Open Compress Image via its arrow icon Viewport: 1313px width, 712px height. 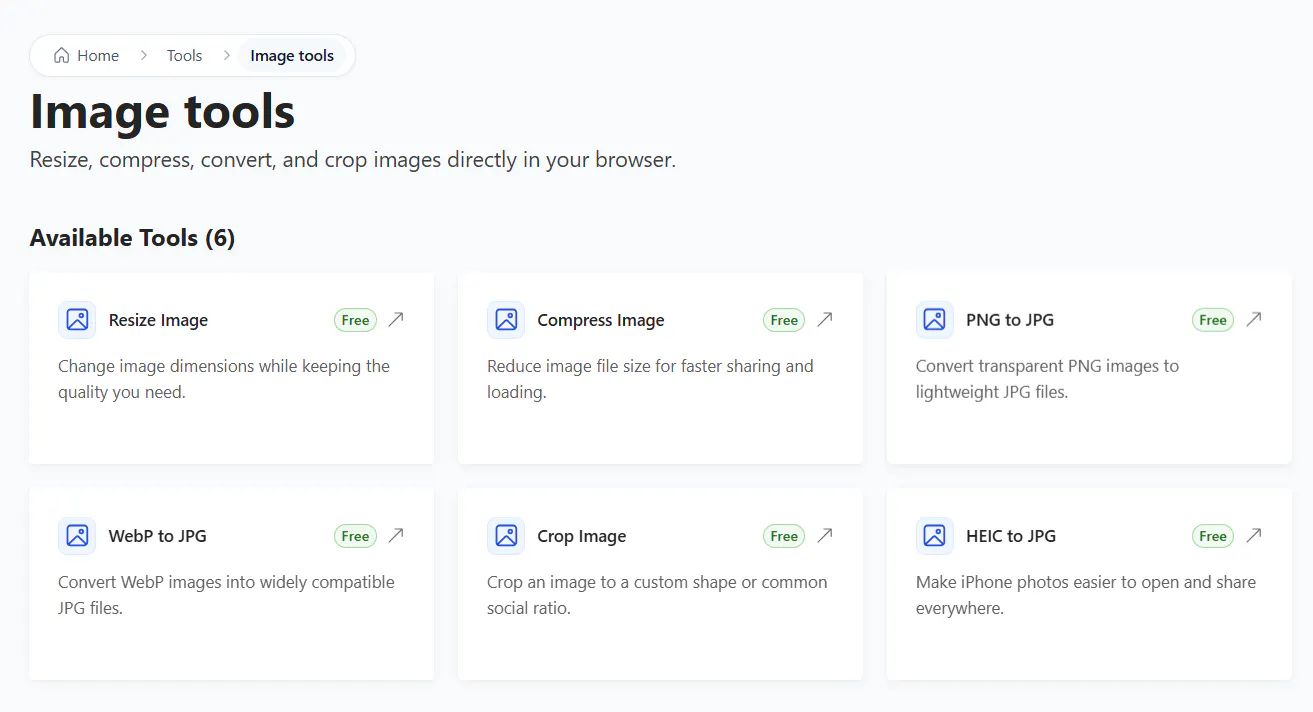point(825,319)
